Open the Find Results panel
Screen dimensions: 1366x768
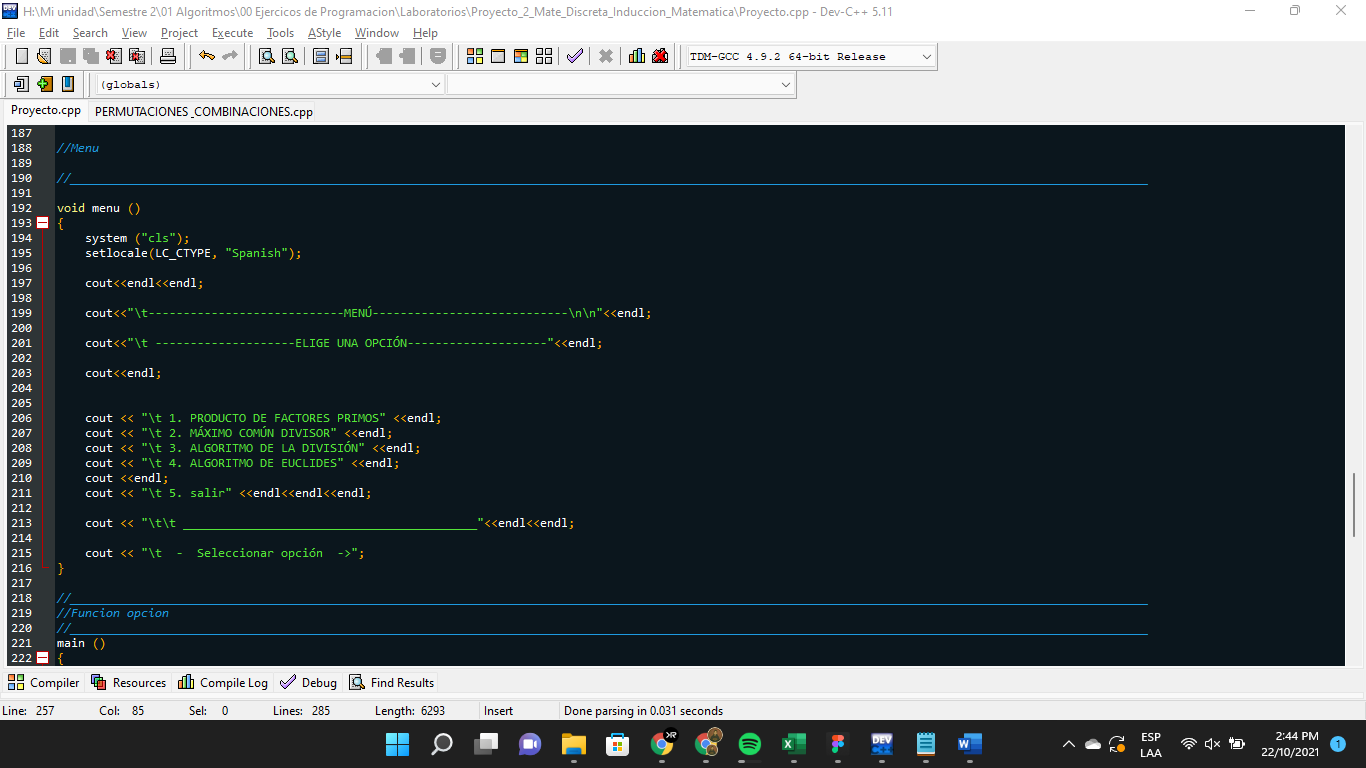point(390,682)
